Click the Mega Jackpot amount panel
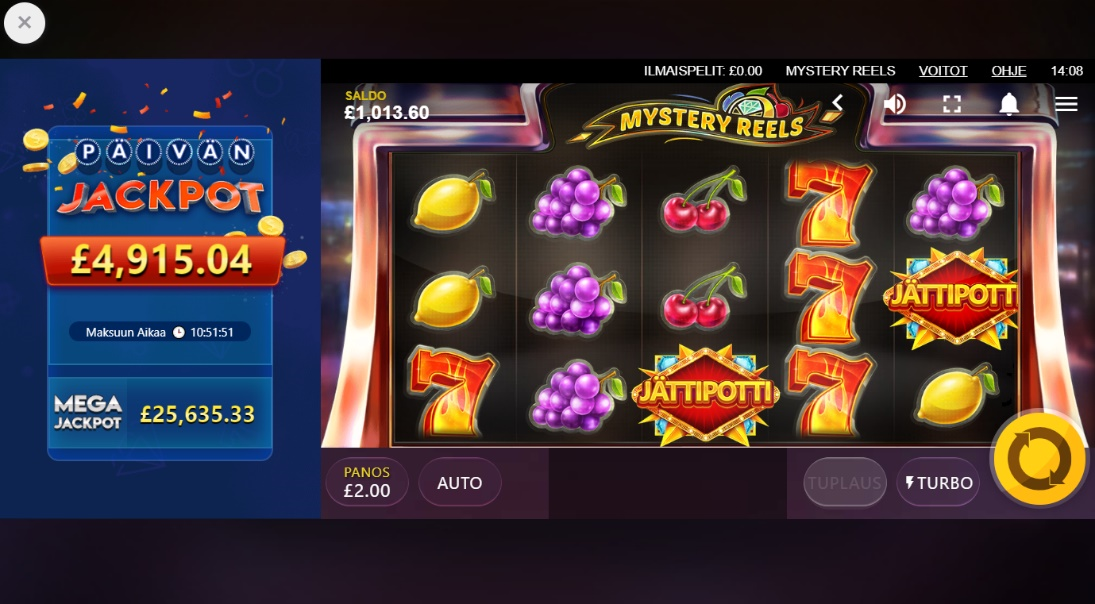The image size is (1095, 604). [x=160, y=413]
